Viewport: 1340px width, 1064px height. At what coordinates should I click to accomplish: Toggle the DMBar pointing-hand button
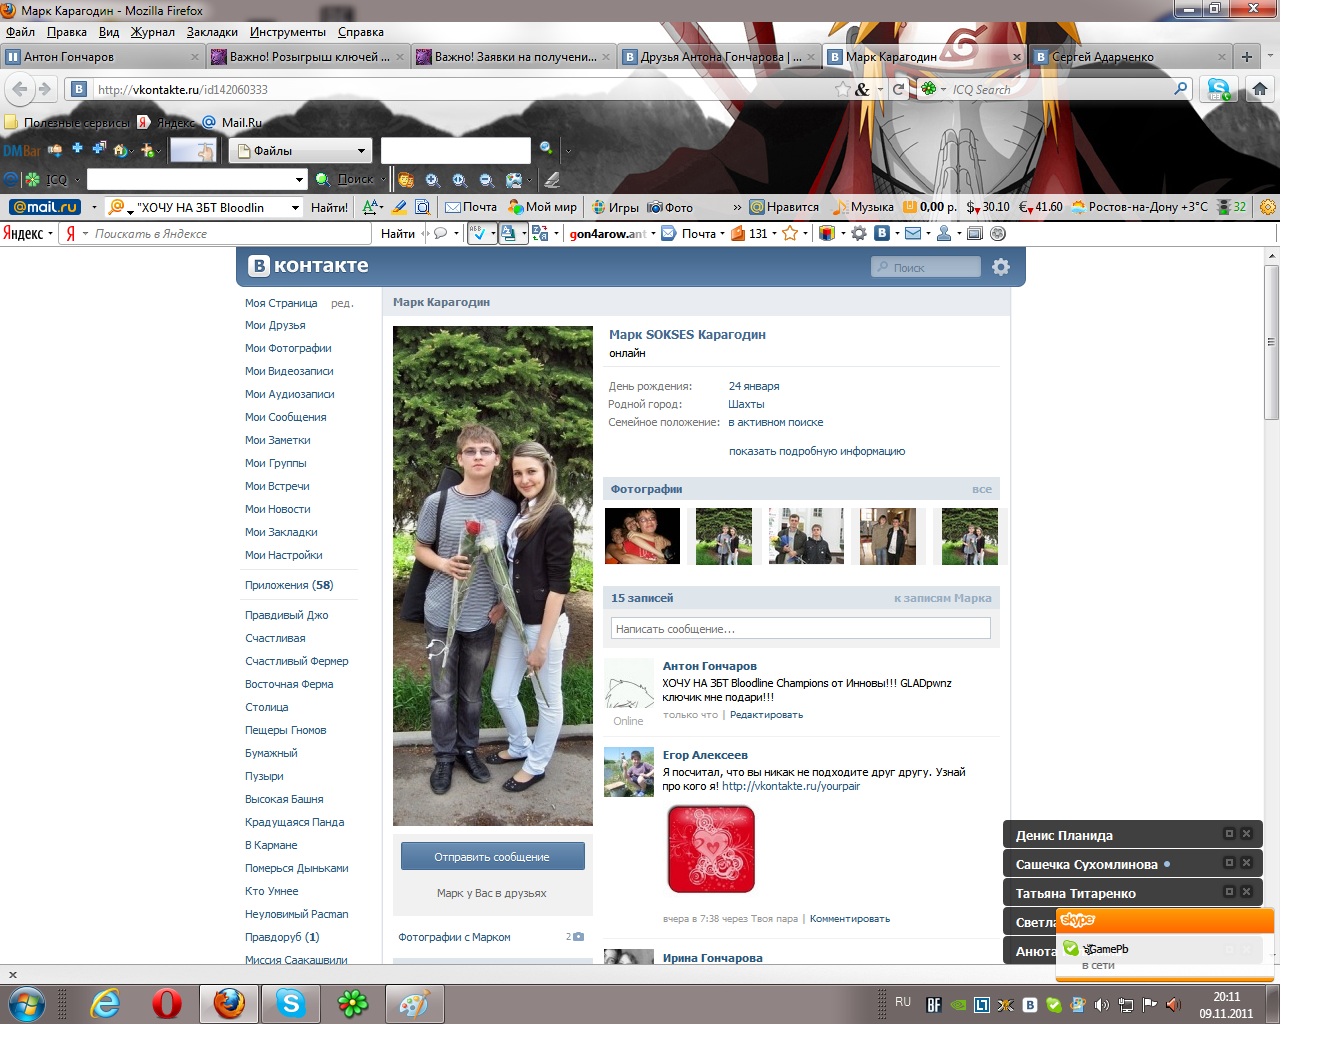click(193, 151)
